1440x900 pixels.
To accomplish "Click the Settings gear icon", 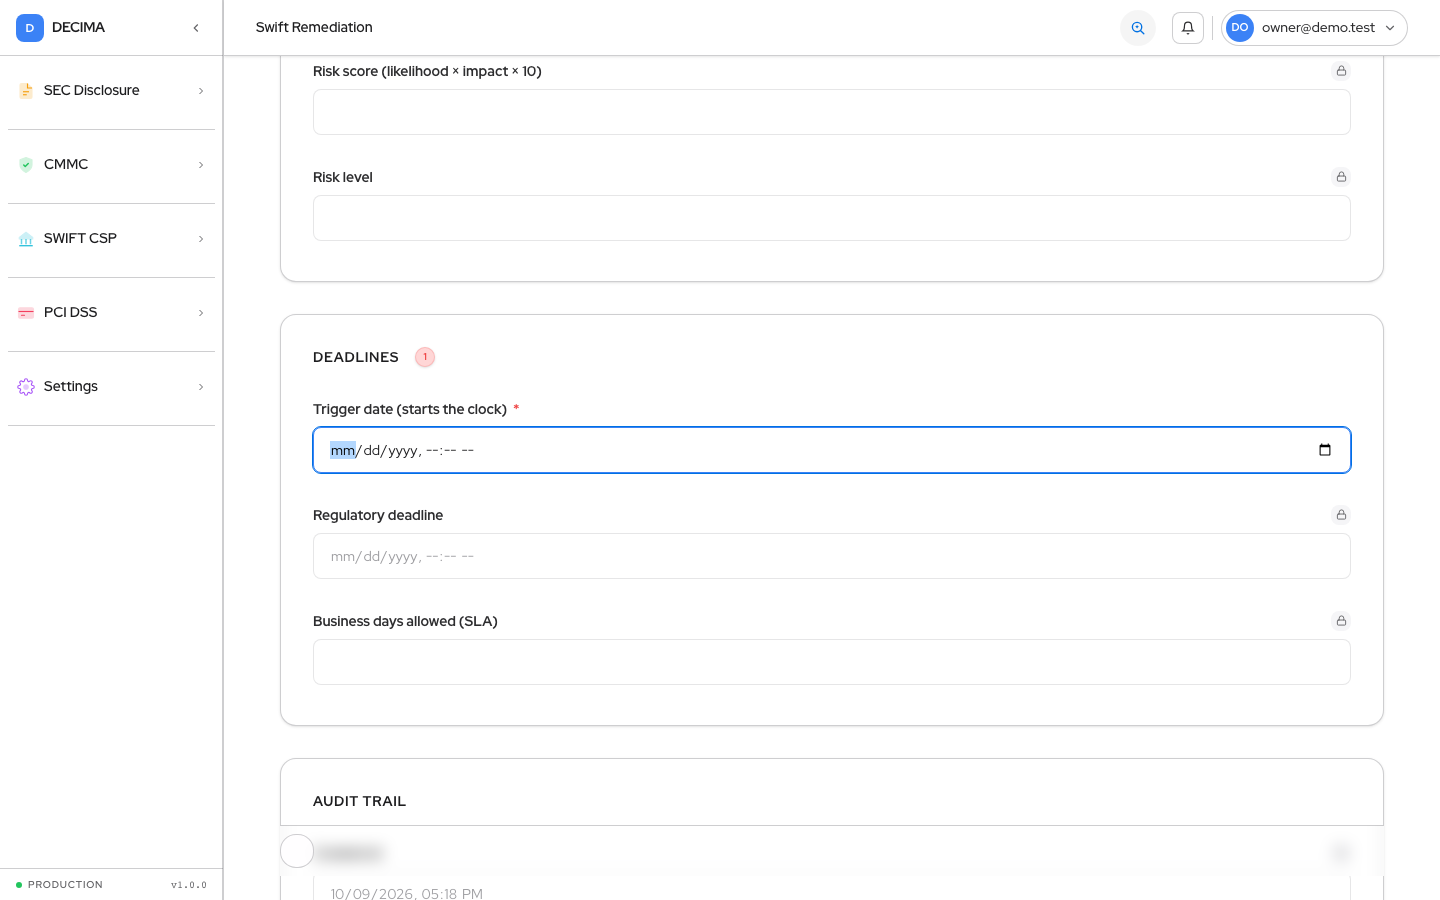I will click(26, 387).
